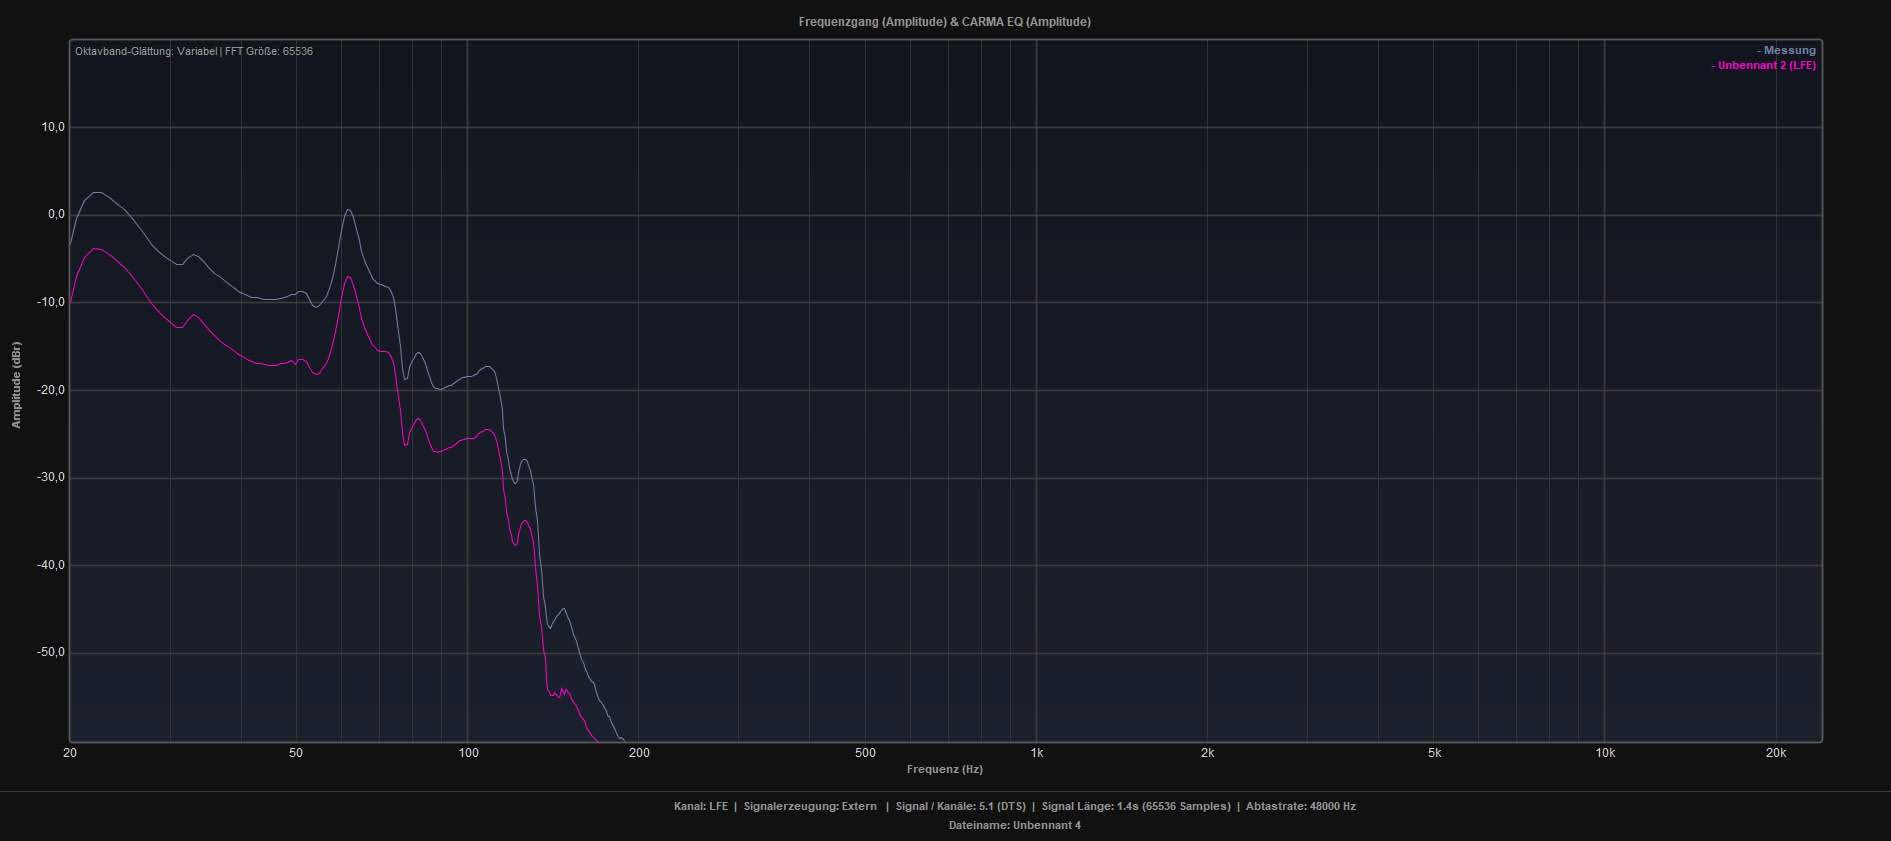Click the 'Abtastrate: 48000 Hz' status text

pos(1301,806)
